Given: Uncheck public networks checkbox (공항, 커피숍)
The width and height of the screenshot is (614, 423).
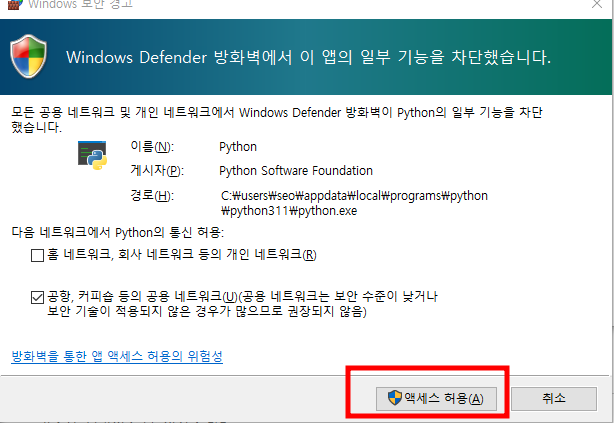Looking at the screenshot, I should tap(37, 297).
